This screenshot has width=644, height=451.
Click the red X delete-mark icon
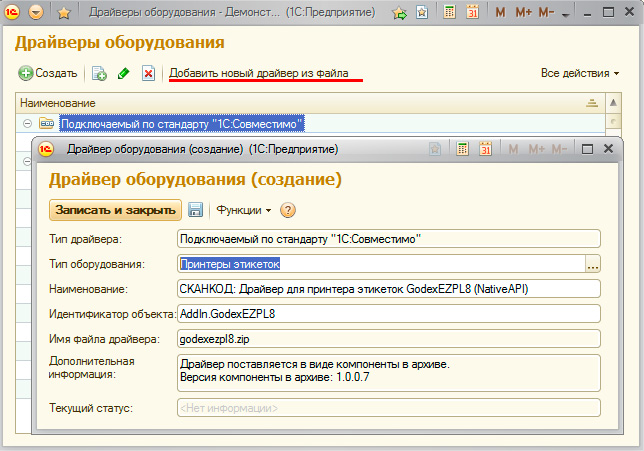tap(148, 74)
